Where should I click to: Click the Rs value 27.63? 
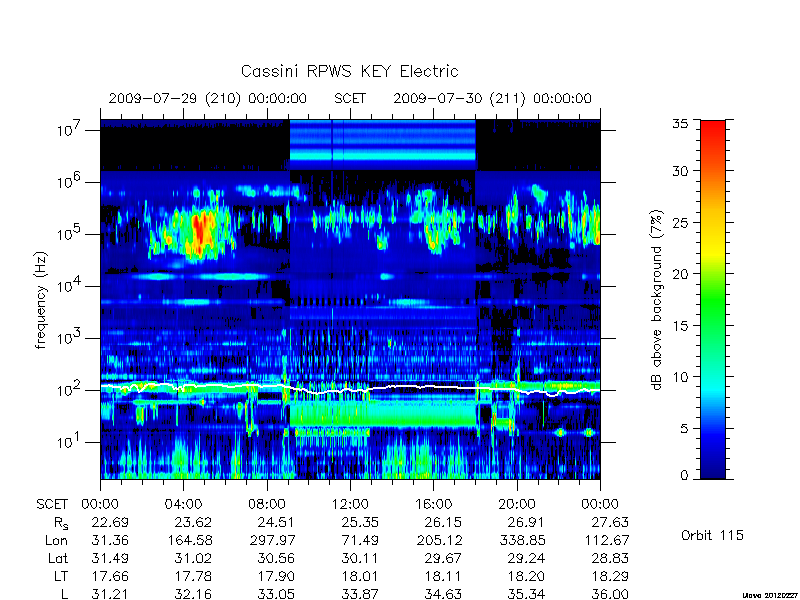point(610,522)
